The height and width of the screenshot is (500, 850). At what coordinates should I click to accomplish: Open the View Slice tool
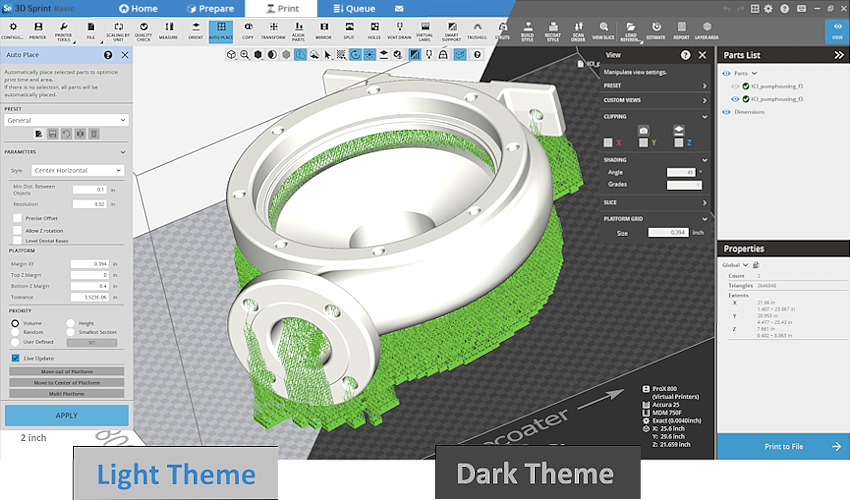[603, 32]
